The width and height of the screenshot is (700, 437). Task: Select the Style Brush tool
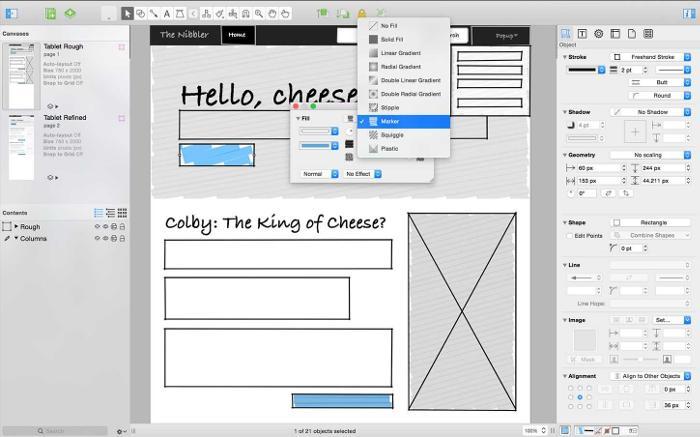219,14
